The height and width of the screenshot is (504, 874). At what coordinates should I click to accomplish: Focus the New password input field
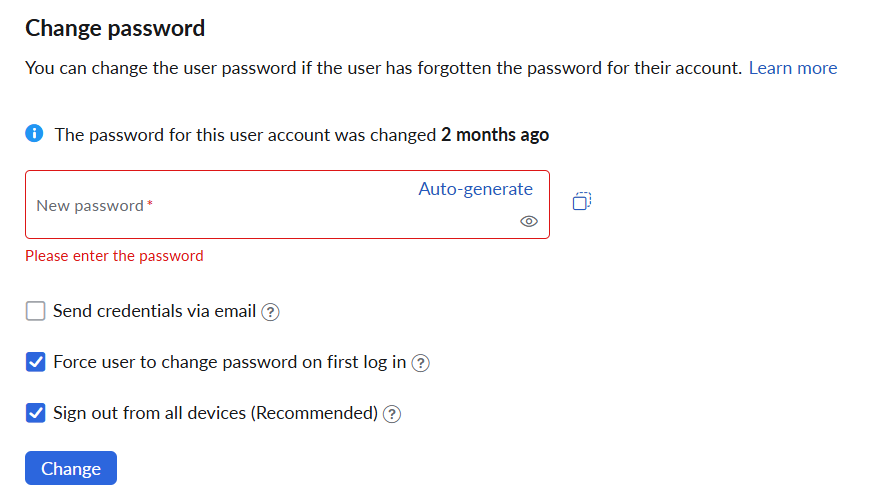(x=287, y=205)
